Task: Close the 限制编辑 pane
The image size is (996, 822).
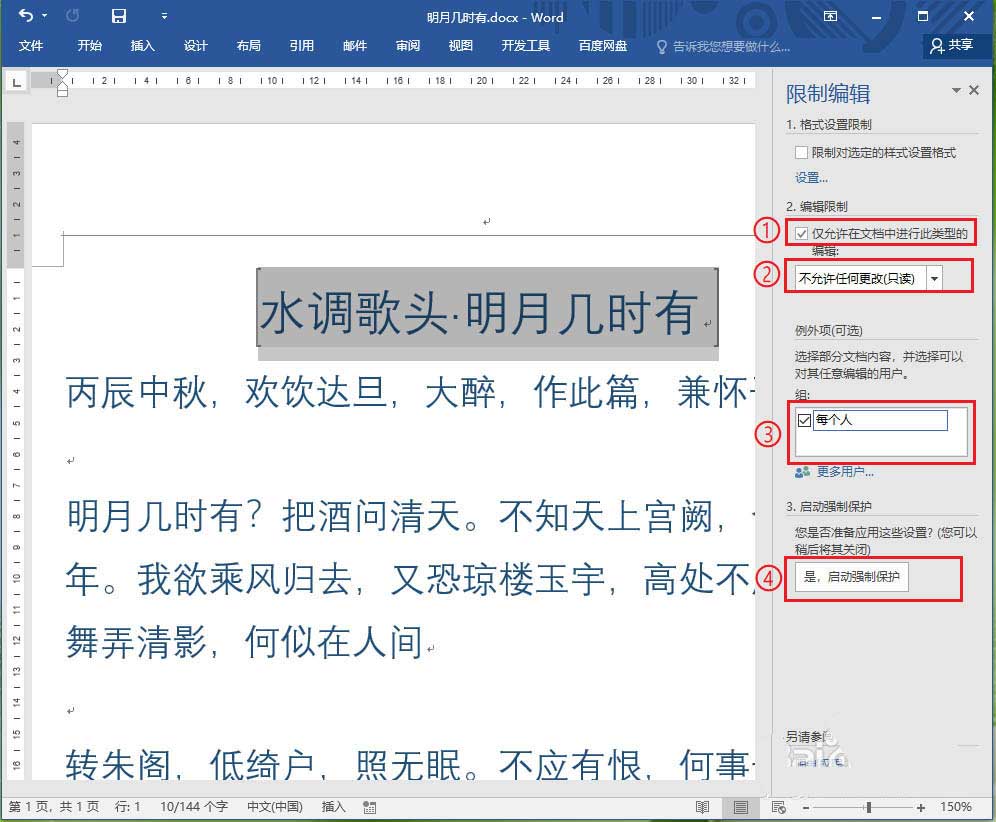Action: pyautogui.click(x=974, y=90)
